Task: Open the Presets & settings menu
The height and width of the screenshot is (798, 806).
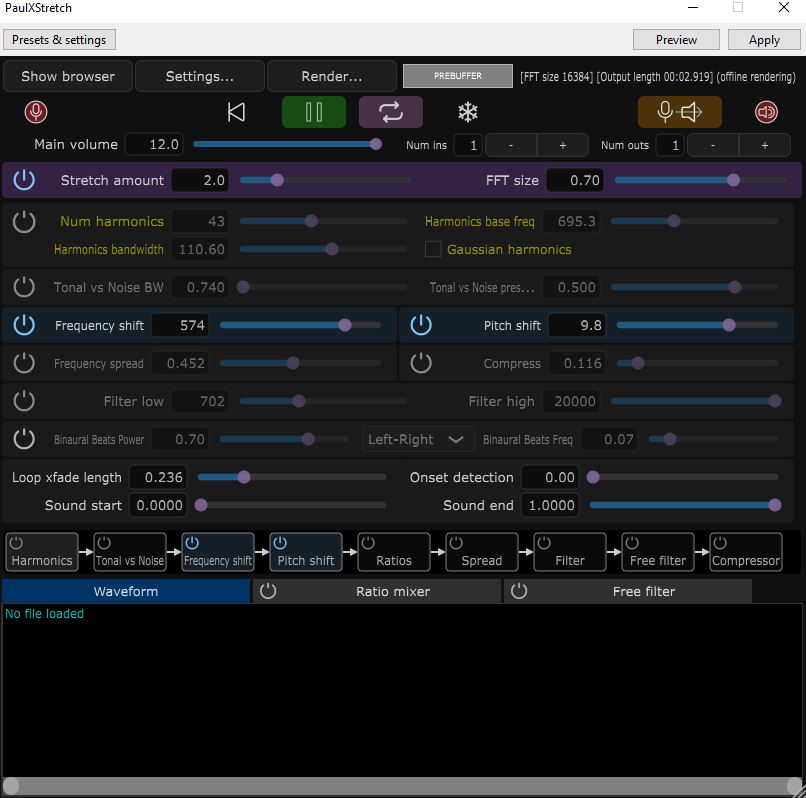Action: coord(59,40)
